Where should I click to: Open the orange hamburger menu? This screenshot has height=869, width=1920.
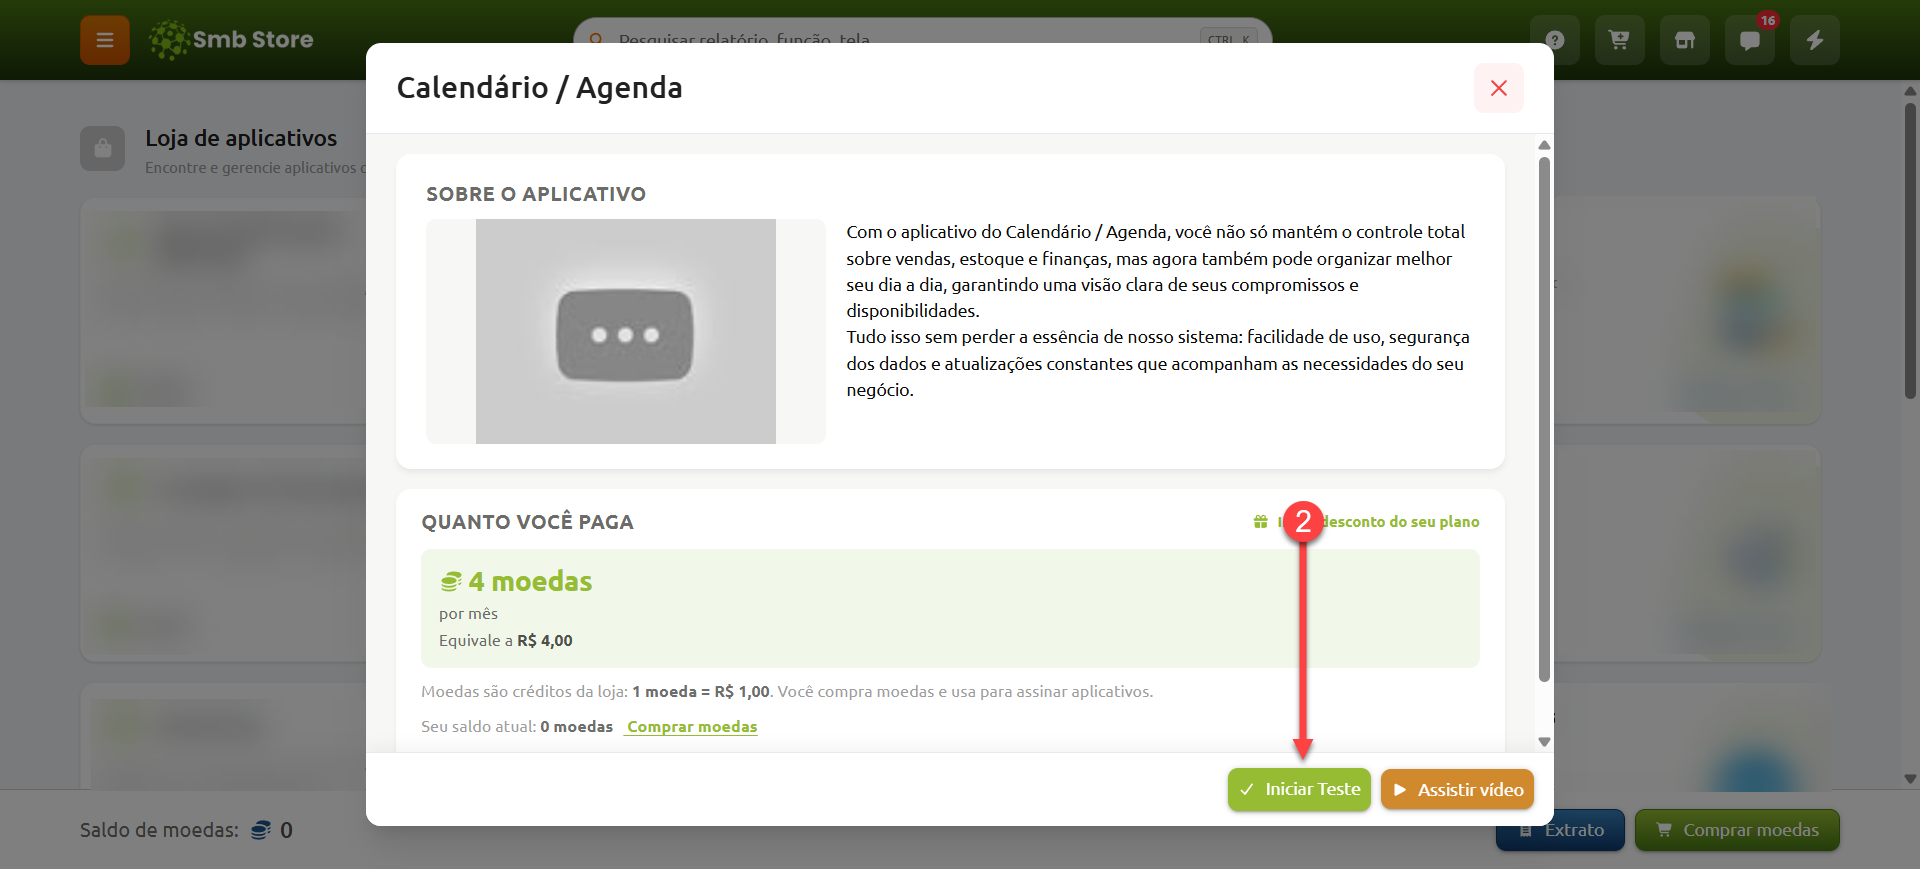(105, 40)
